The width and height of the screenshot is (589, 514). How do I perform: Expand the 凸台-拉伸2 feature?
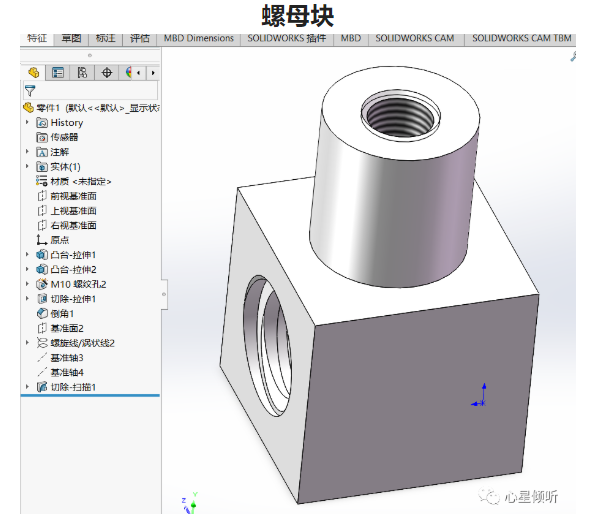click(x=27, y=269)
